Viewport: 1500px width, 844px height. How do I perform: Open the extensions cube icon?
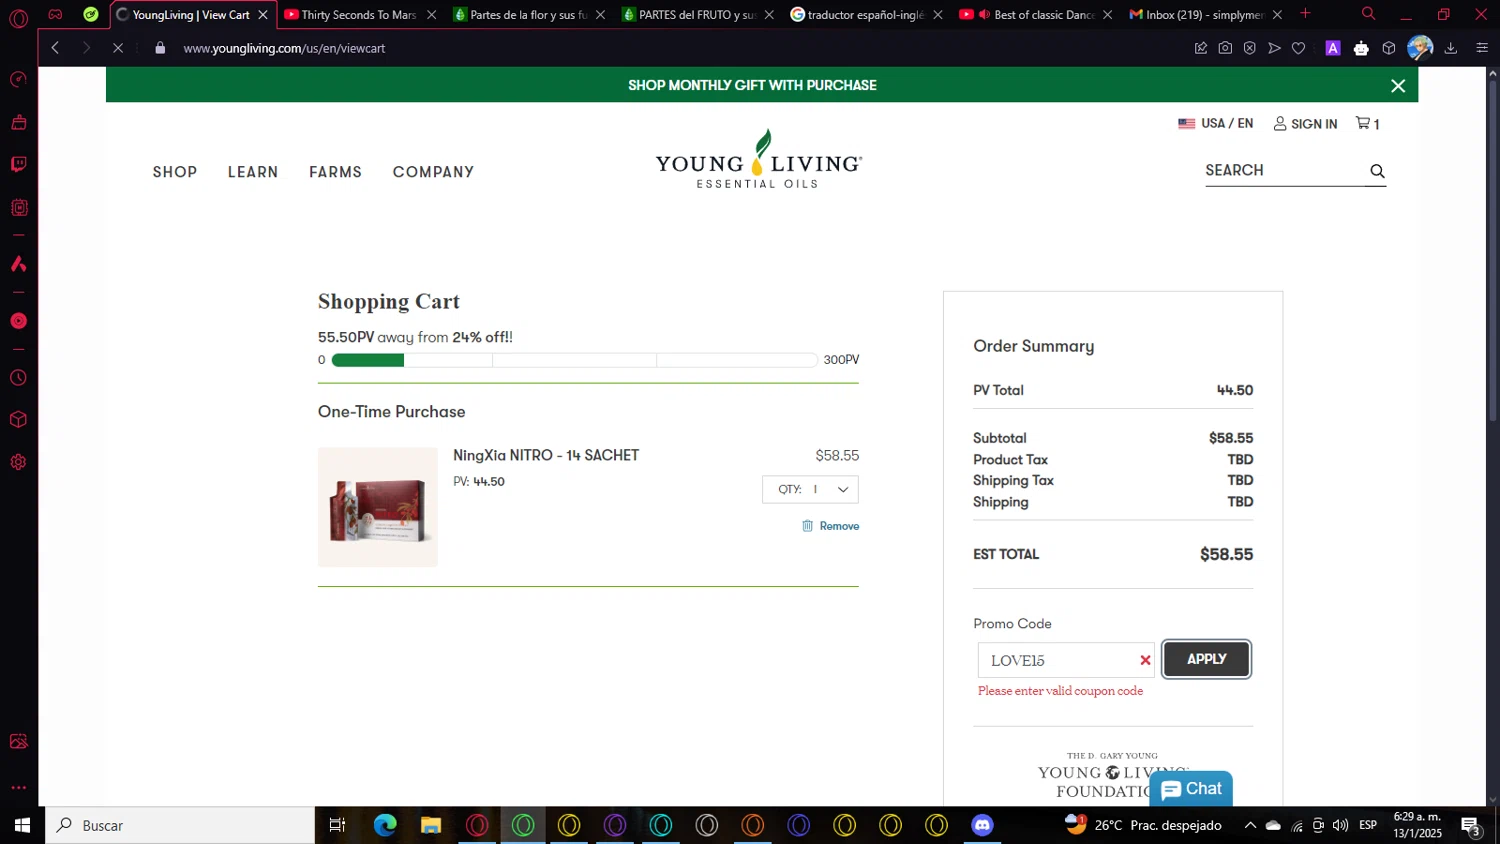1389,48
